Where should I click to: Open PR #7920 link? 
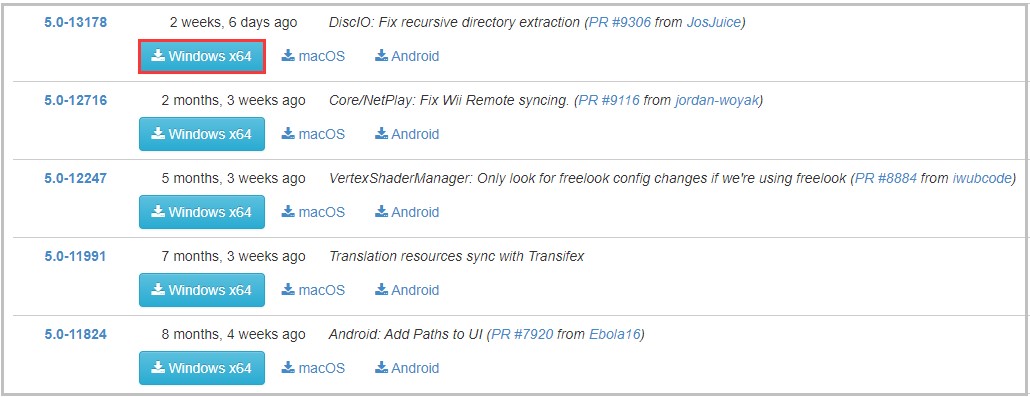click(522, 335)
